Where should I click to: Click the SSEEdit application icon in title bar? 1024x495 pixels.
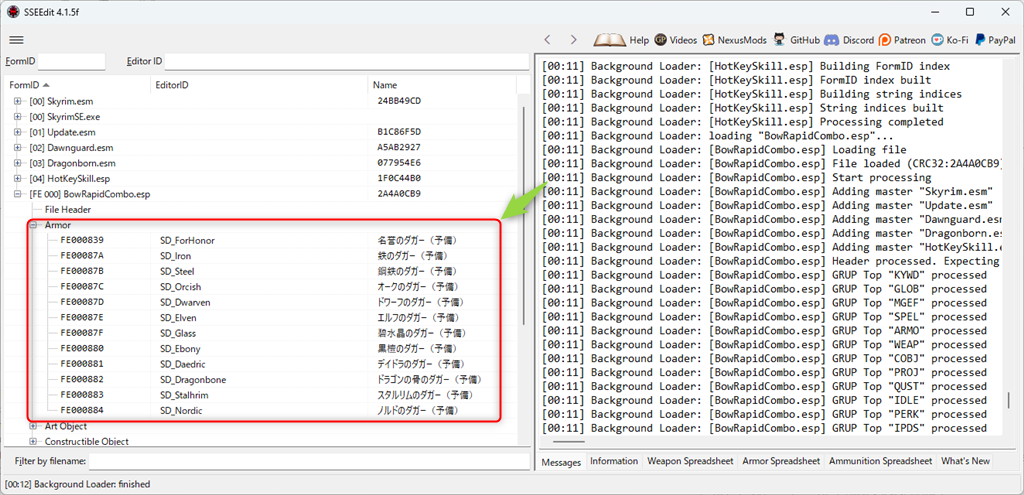click(13, 11)
